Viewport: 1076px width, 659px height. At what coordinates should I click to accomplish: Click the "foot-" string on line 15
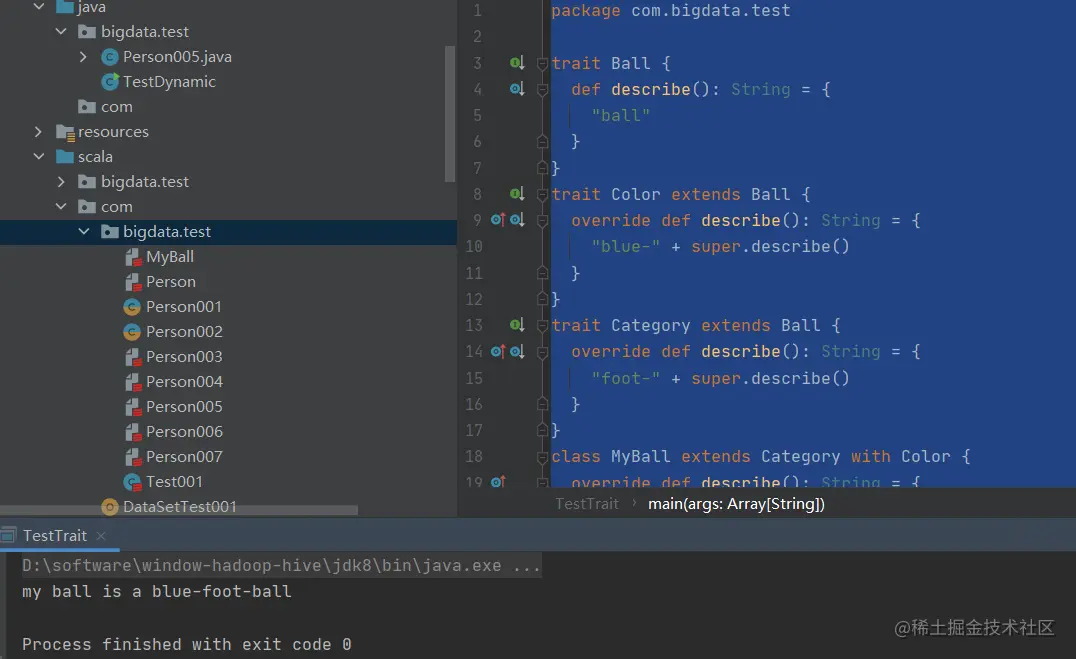(x=626, y=378)
